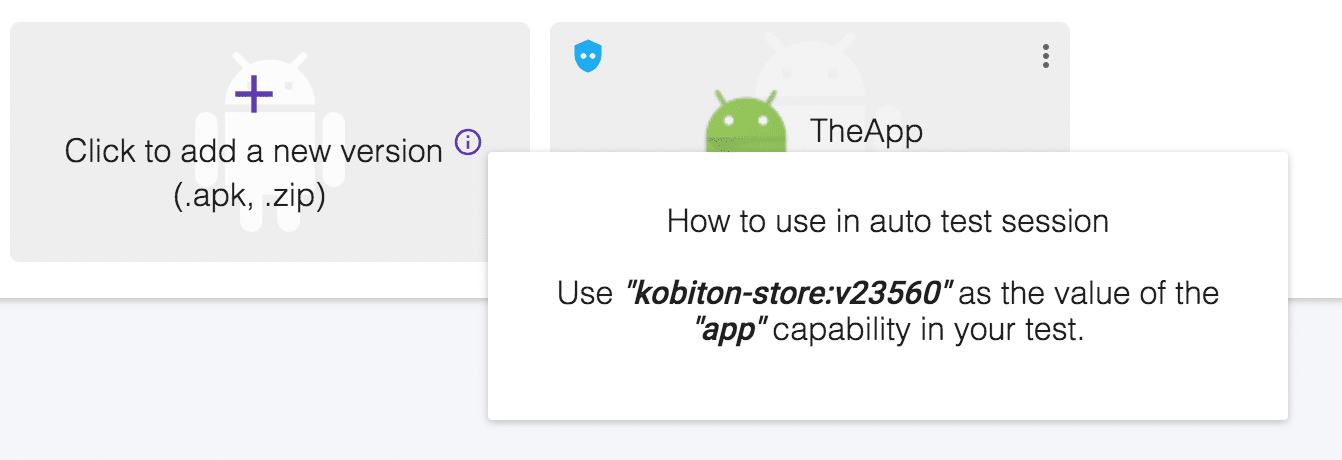Viewport: 1342px width, 460px height.
Task: Click the "capability in your test." text
Action: tap(929, 331)
